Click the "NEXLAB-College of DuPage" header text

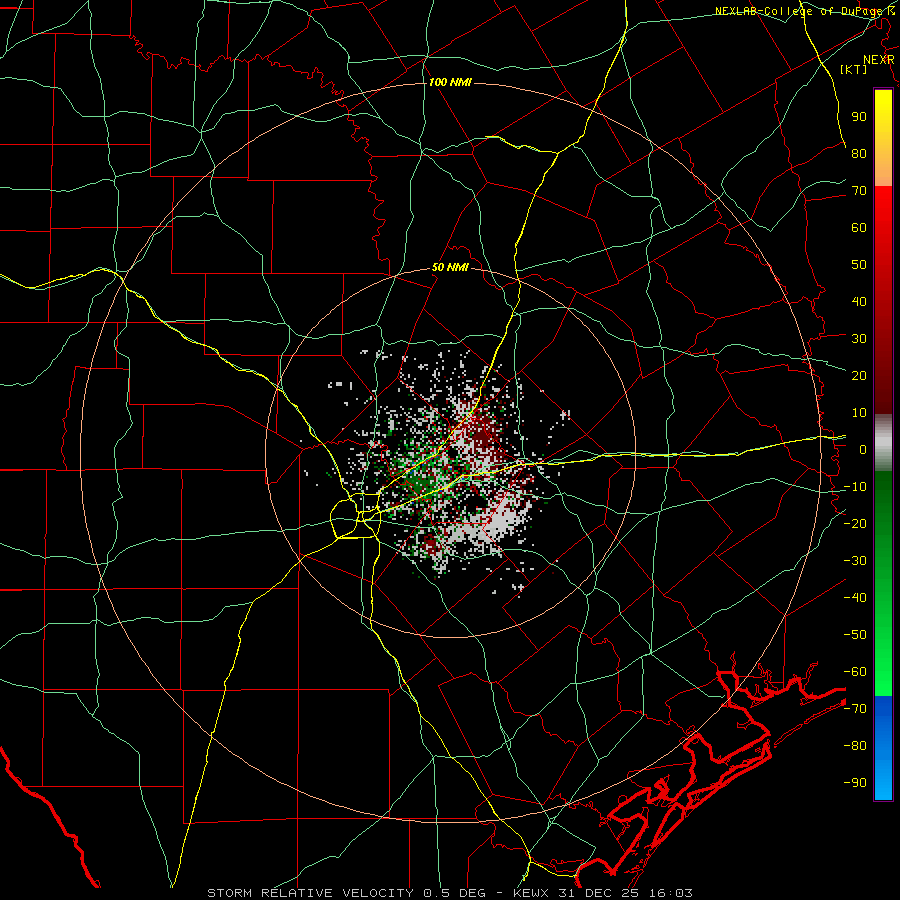pyautogui.click(x=799, y=11)
